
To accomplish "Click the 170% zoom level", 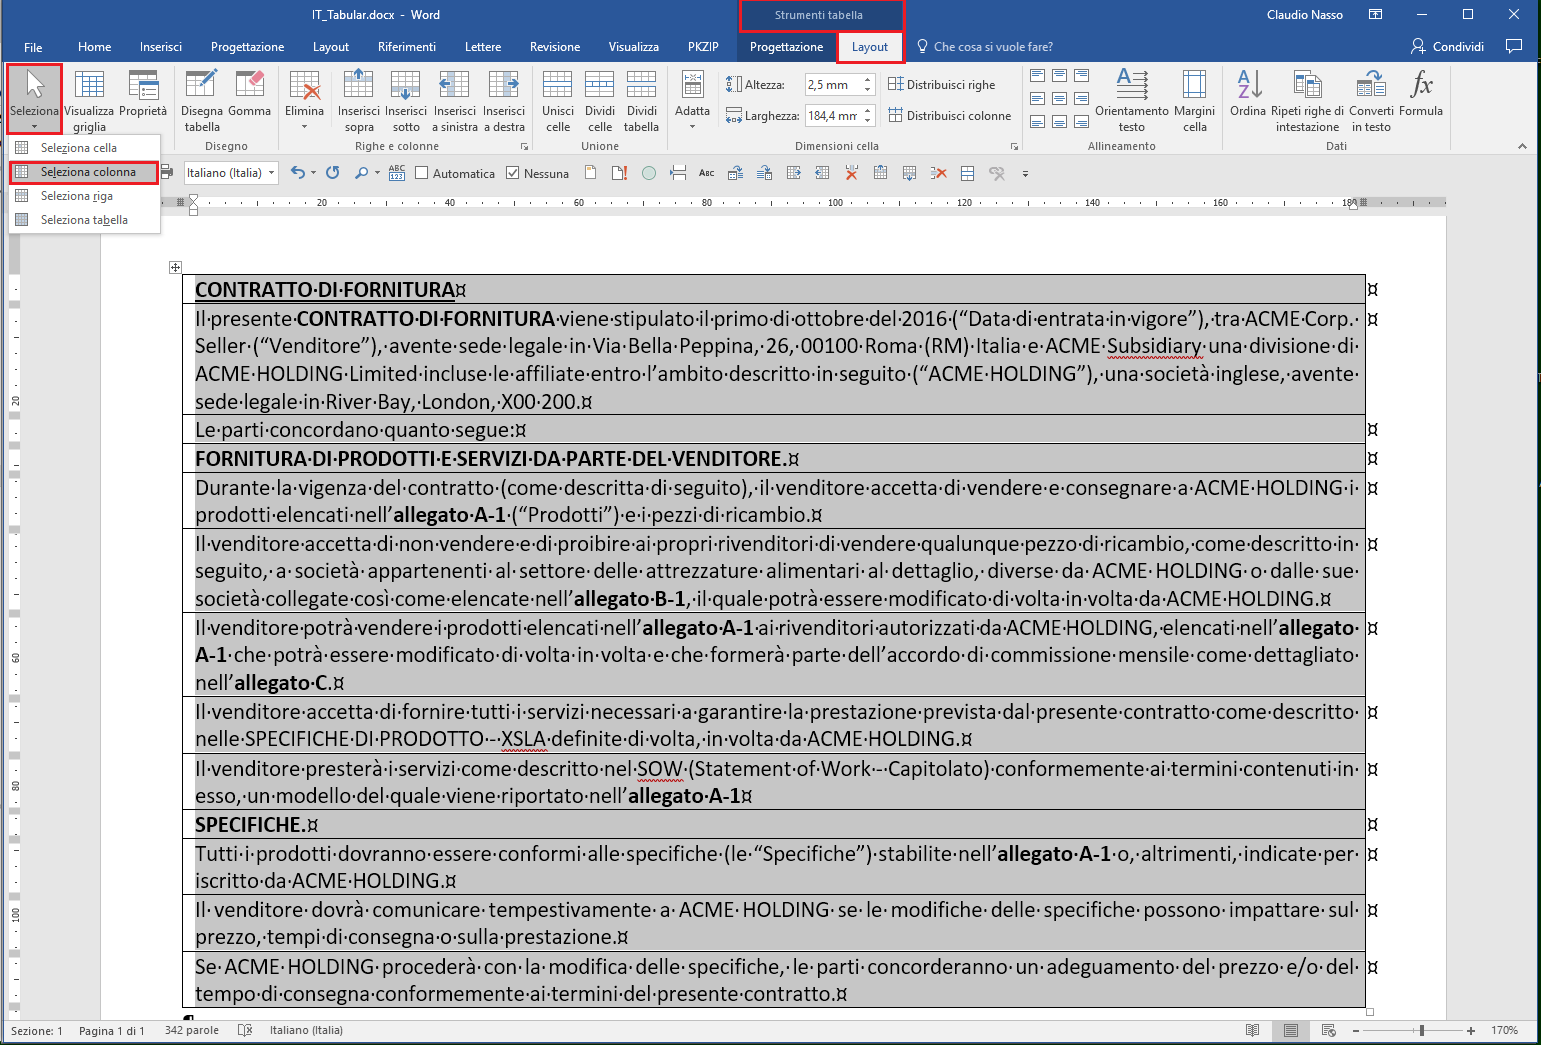I will [x=1504, y=1030].
